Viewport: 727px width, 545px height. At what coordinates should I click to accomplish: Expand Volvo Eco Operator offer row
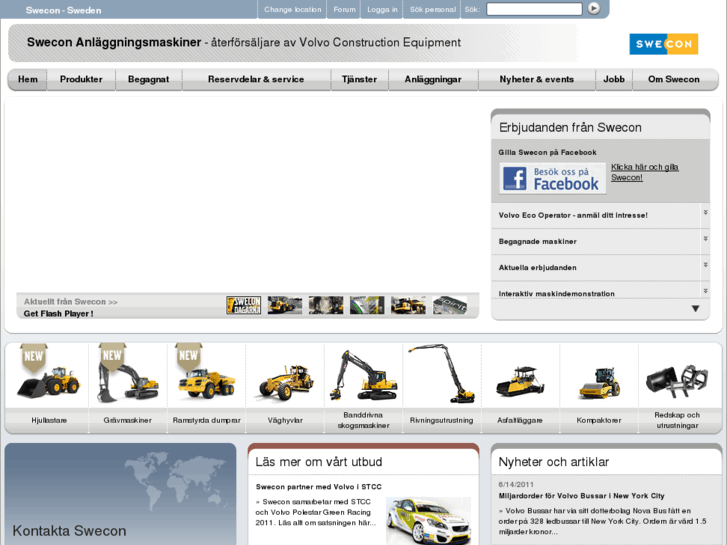click(x=600, y=215)
